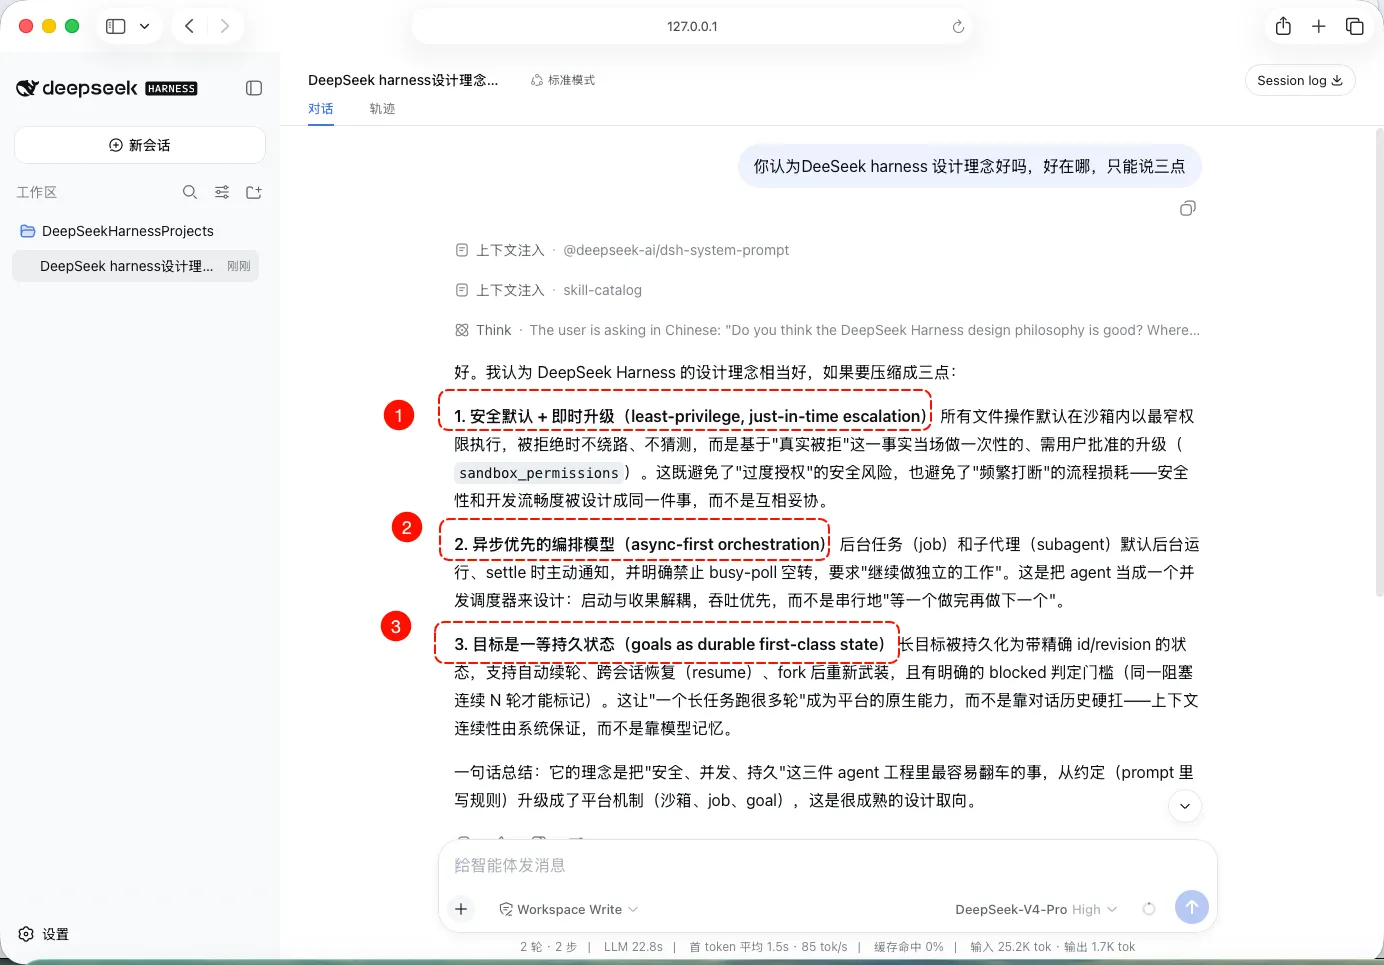Collapse the deepseek left sidebar
Viewport: 1384px width, 965px height.
click(254, 88)
